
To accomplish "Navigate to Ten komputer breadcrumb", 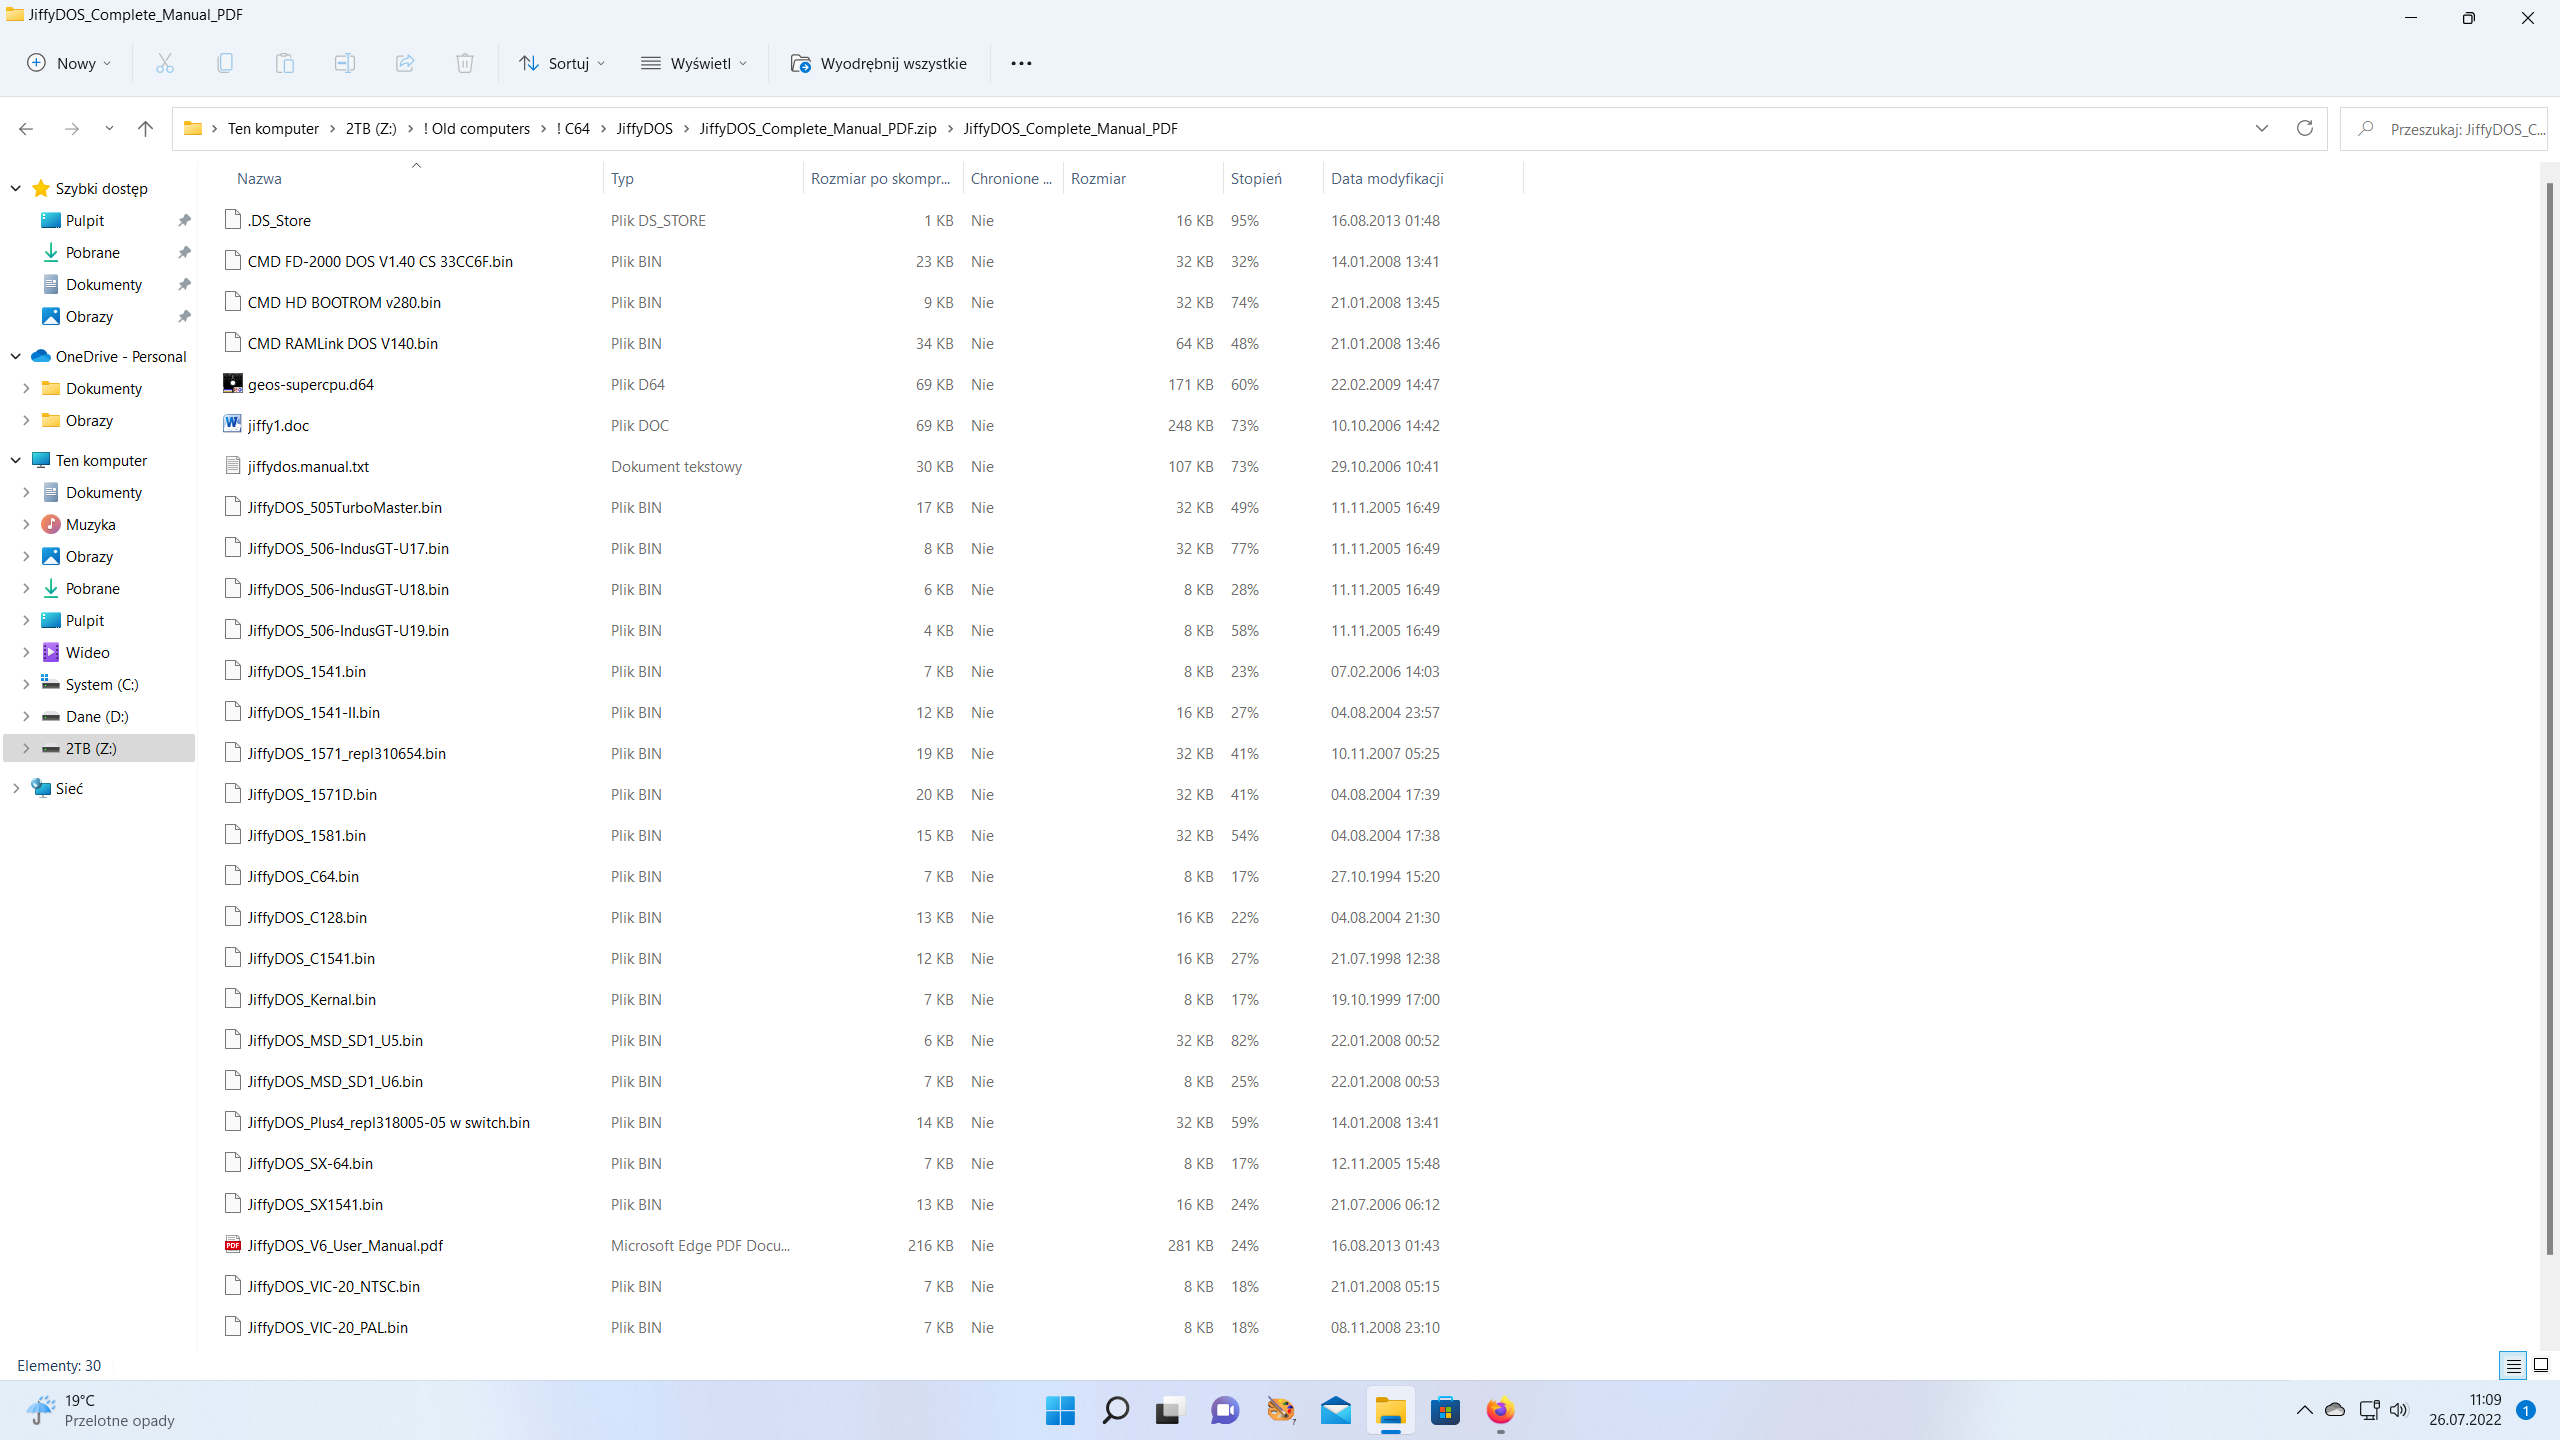I will (273, 129).
